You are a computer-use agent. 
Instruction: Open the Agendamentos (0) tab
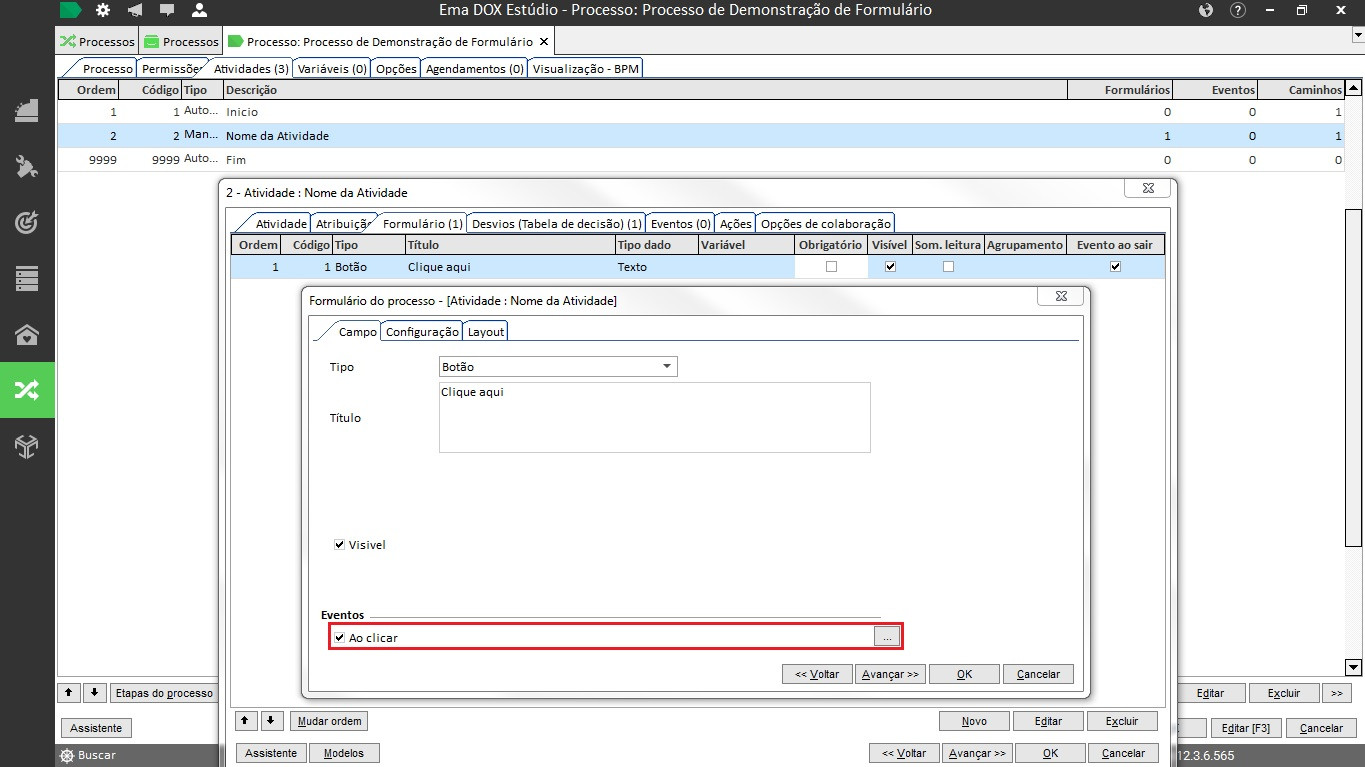(x=474, y=69)
